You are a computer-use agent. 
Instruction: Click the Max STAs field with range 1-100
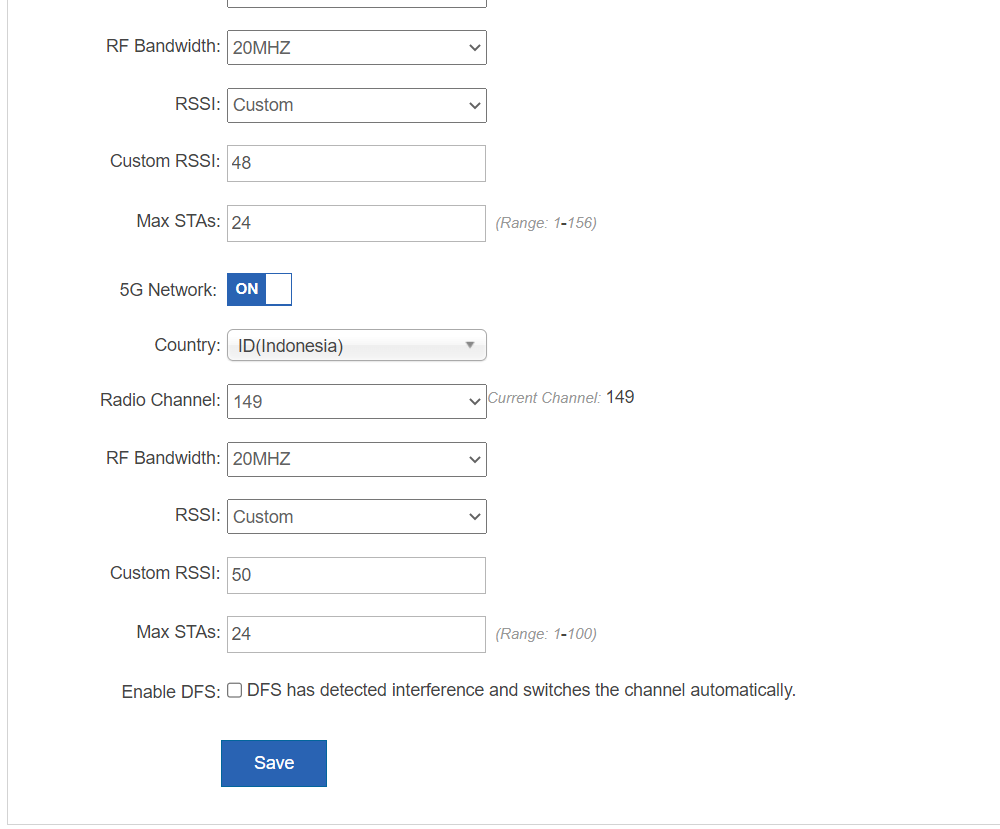[x=357, y=635]
